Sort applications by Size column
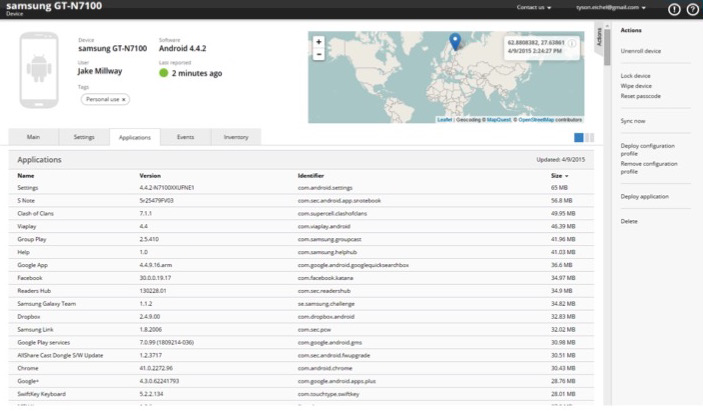This screenshot has height=412, width=703. 560,176
